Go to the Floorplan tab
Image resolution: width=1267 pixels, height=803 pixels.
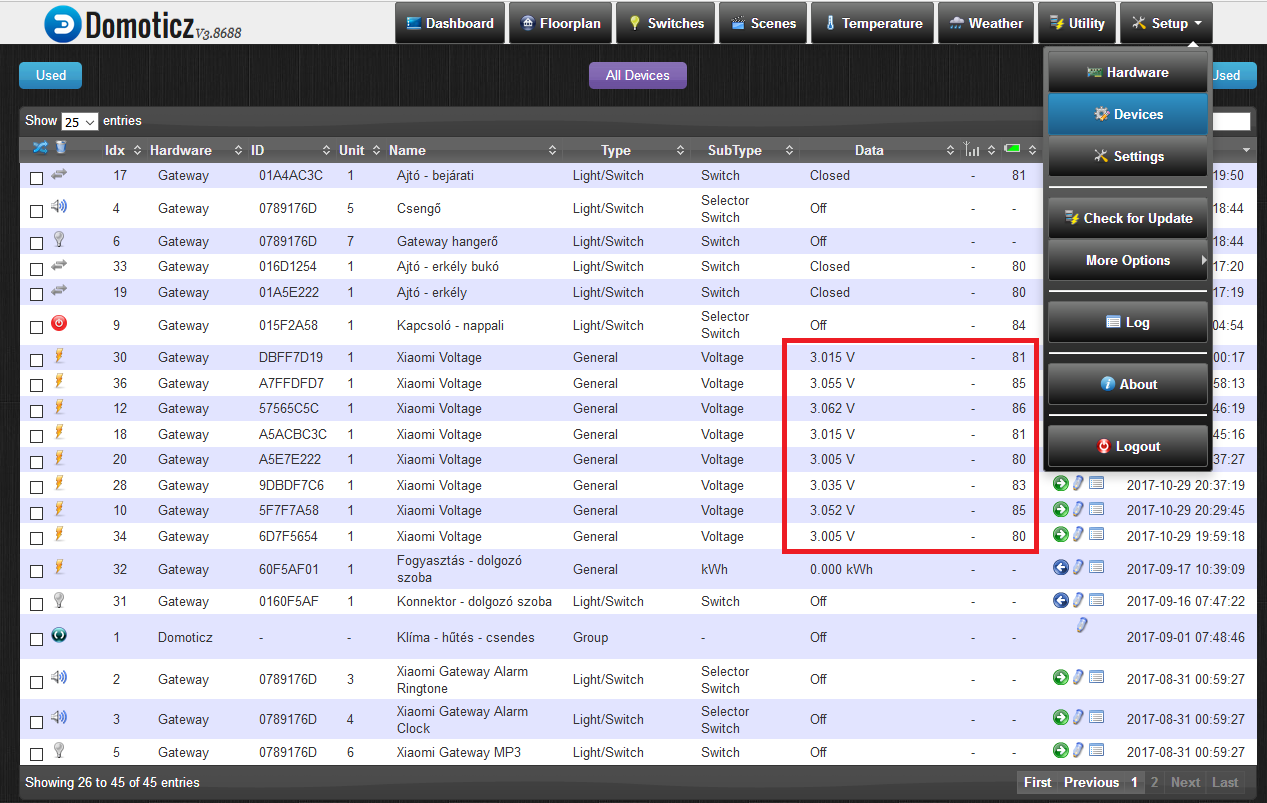click(x=560, y=23)
